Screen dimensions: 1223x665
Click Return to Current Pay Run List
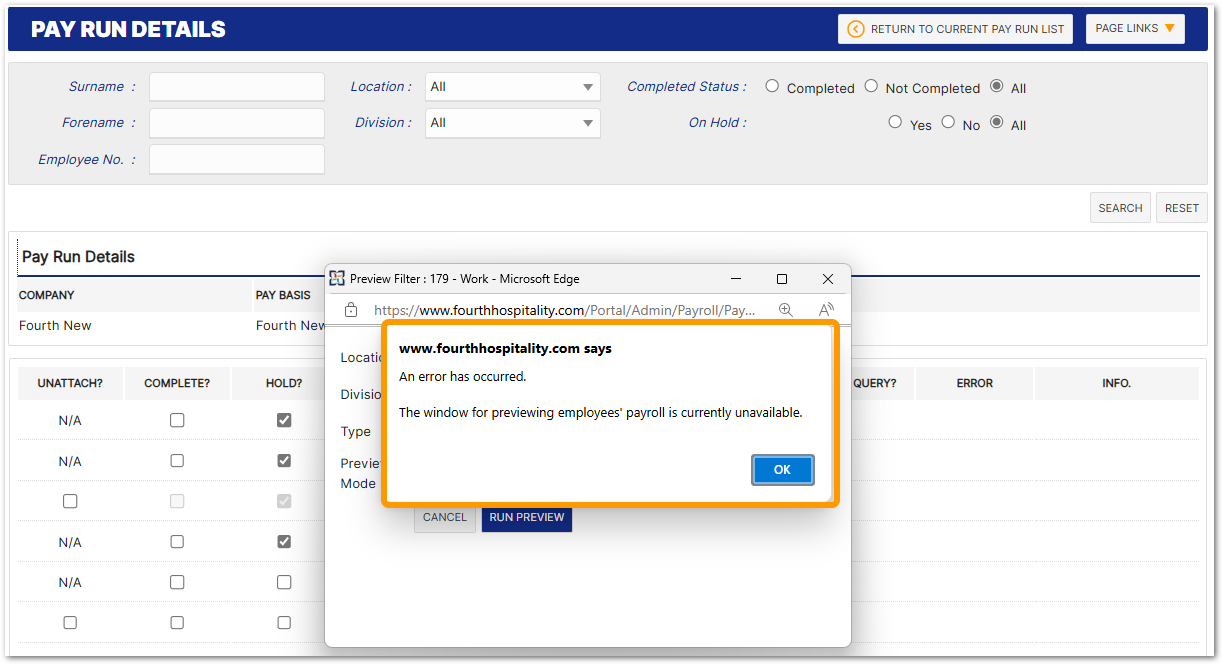coord(955,29)
